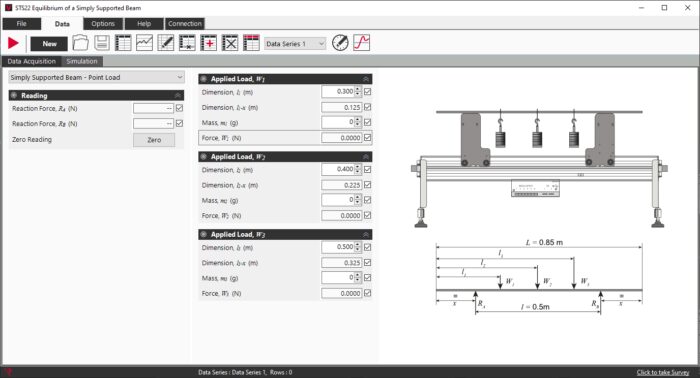This screenshot has width=700, height=378.
Task: Click the Zero button
Action: point(154,140)
